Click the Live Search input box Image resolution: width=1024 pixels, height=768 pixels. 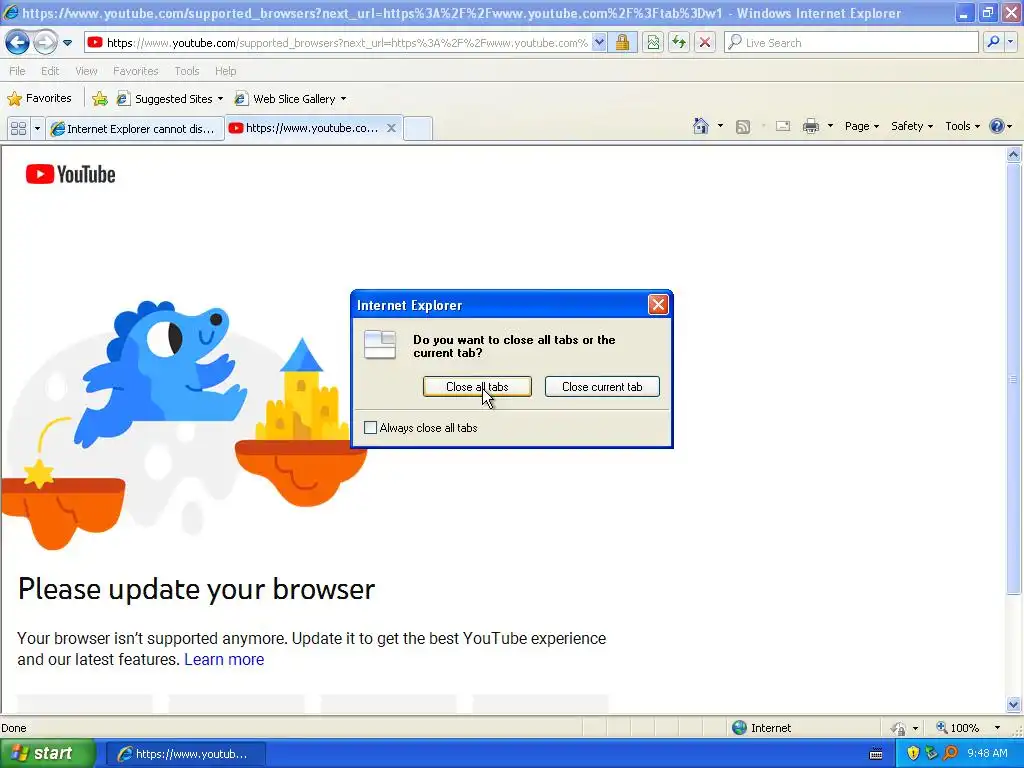[851, 43]
